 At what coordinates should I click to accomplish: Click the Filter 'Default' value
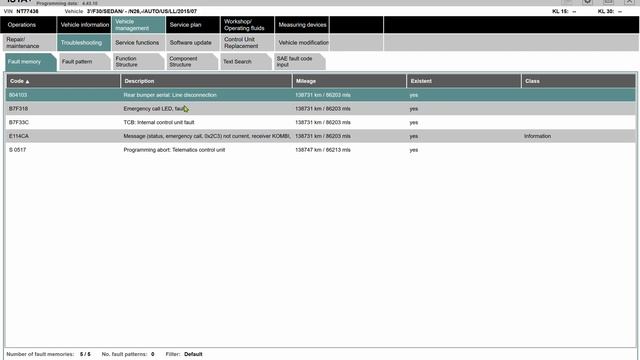(193, 354)
